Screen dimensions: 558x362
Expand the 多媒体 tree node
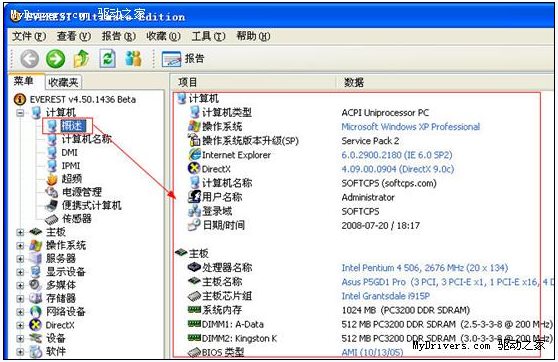pyautogui.click(x=20, y=285)
